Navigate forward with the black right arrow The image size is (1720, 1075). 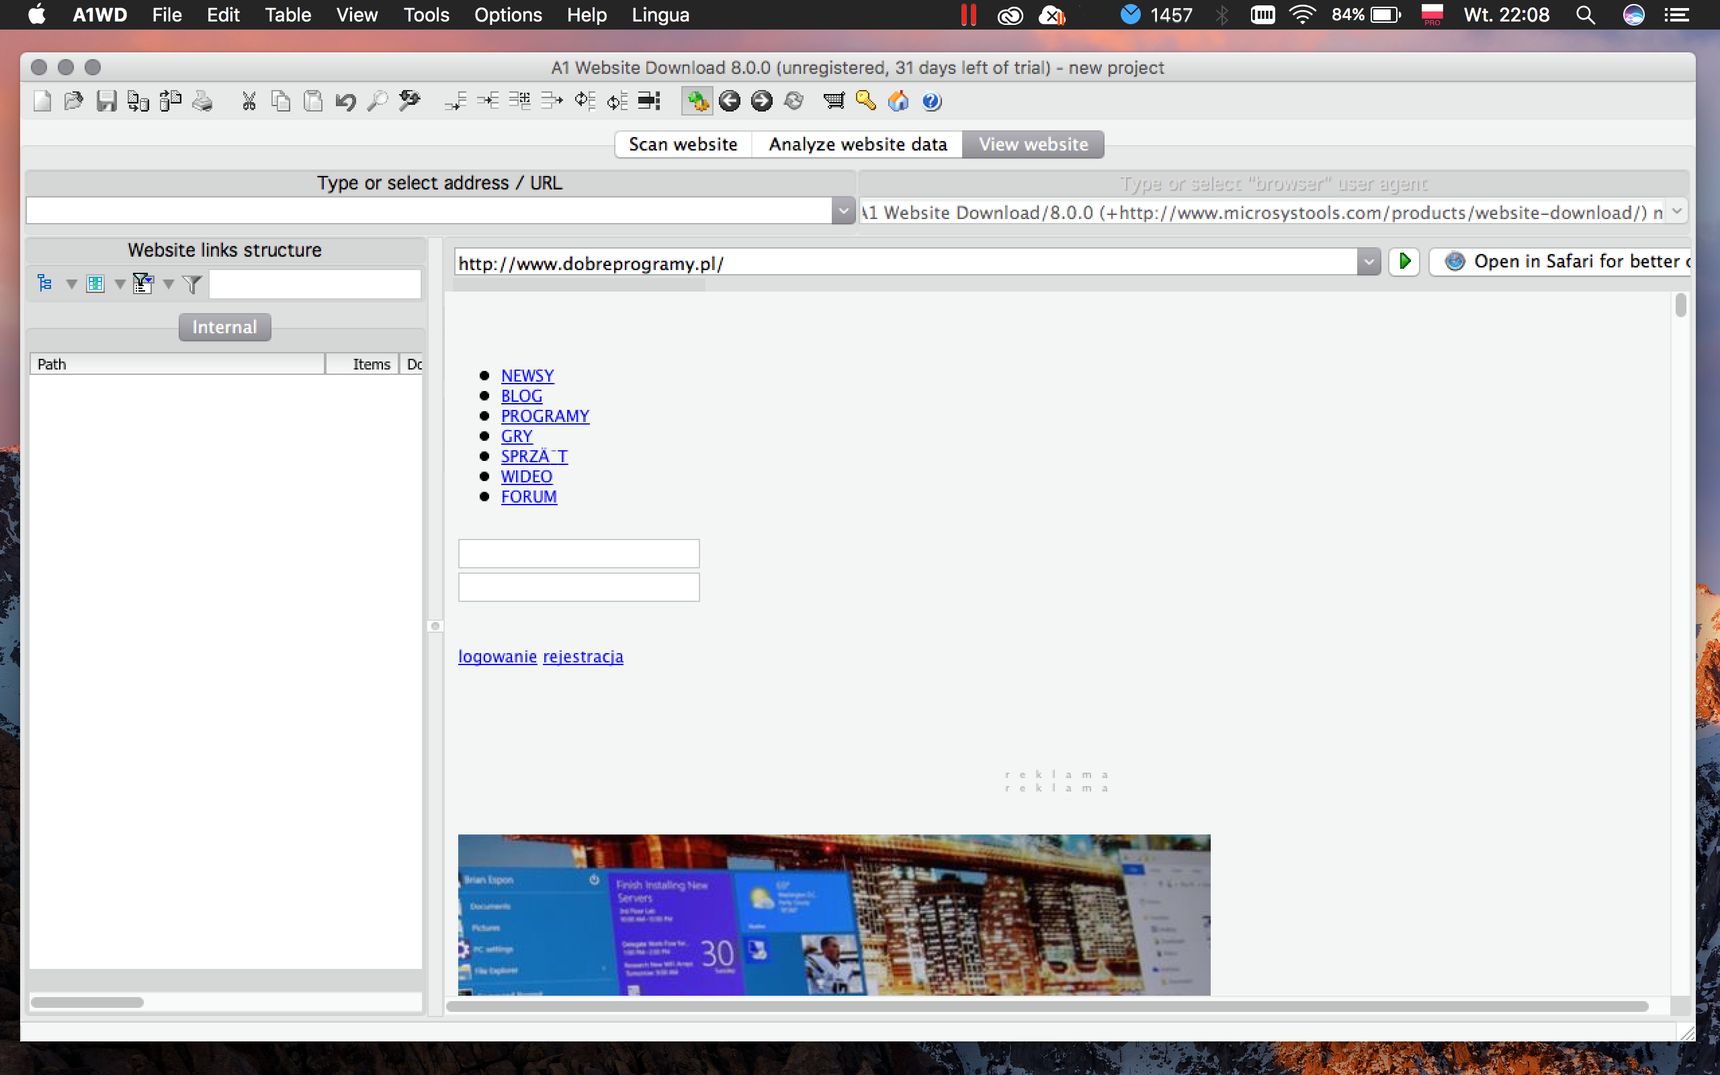[762, 101]
